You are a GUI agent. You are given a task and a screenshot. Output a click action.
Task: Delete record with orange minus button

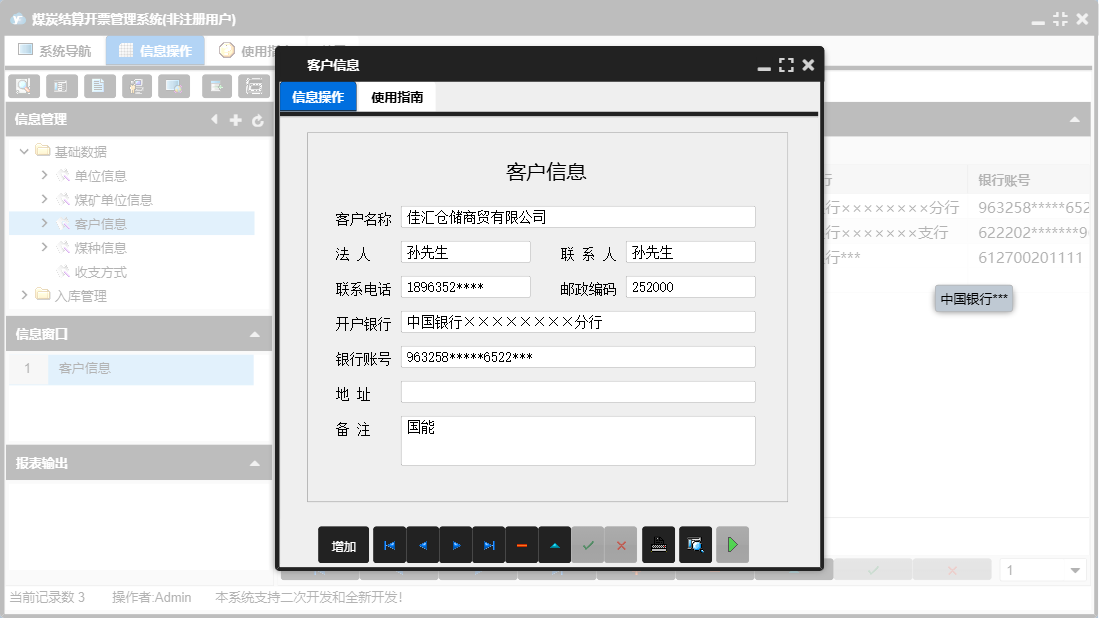pyautogui.click(x=522, y=545)
